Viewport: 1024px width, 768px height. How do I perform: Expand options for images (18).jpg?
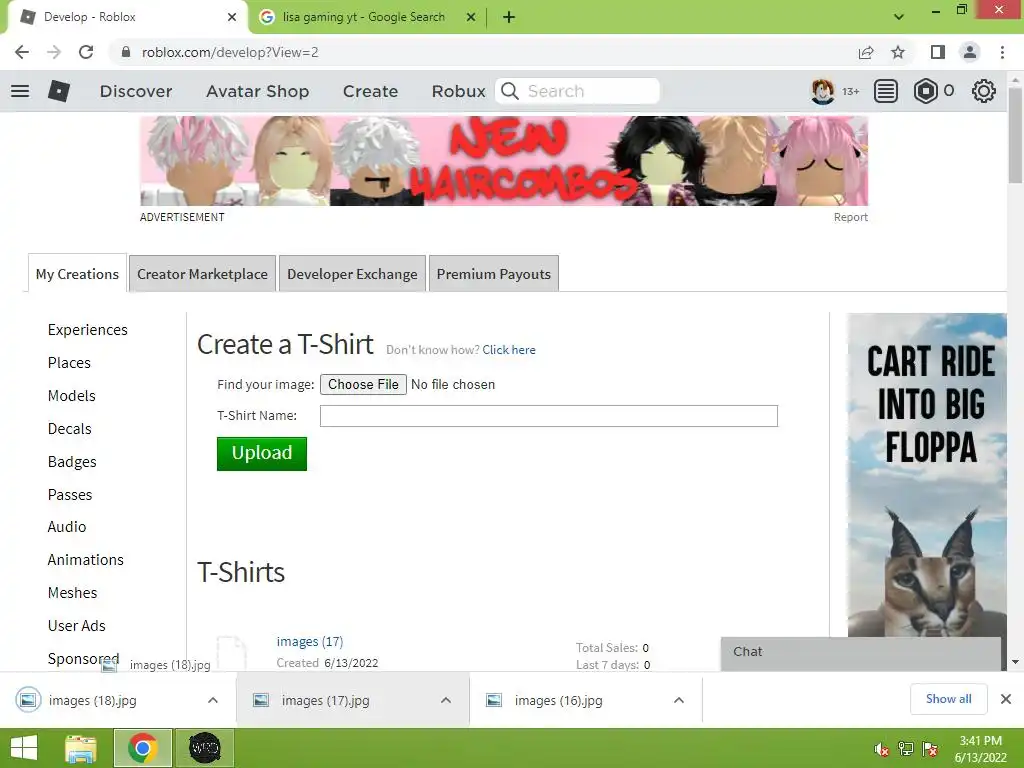pyautogui.click(x=213, y=700)
